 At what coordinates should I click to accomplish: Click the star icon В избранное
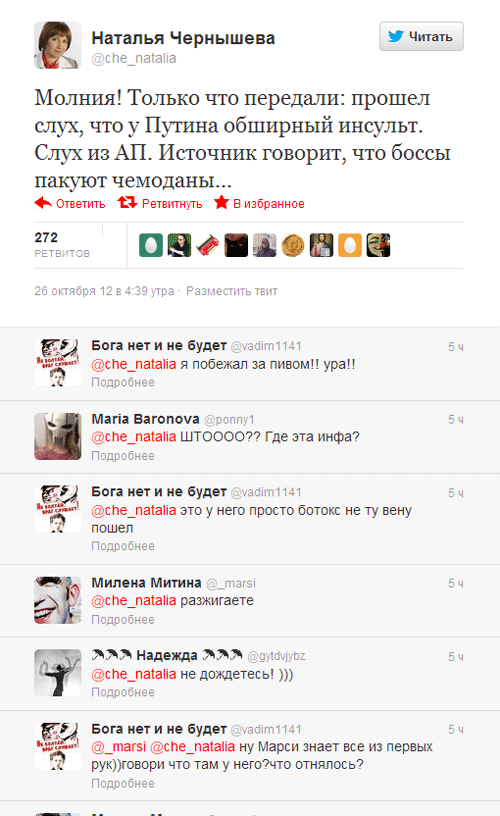click(222, 202)
